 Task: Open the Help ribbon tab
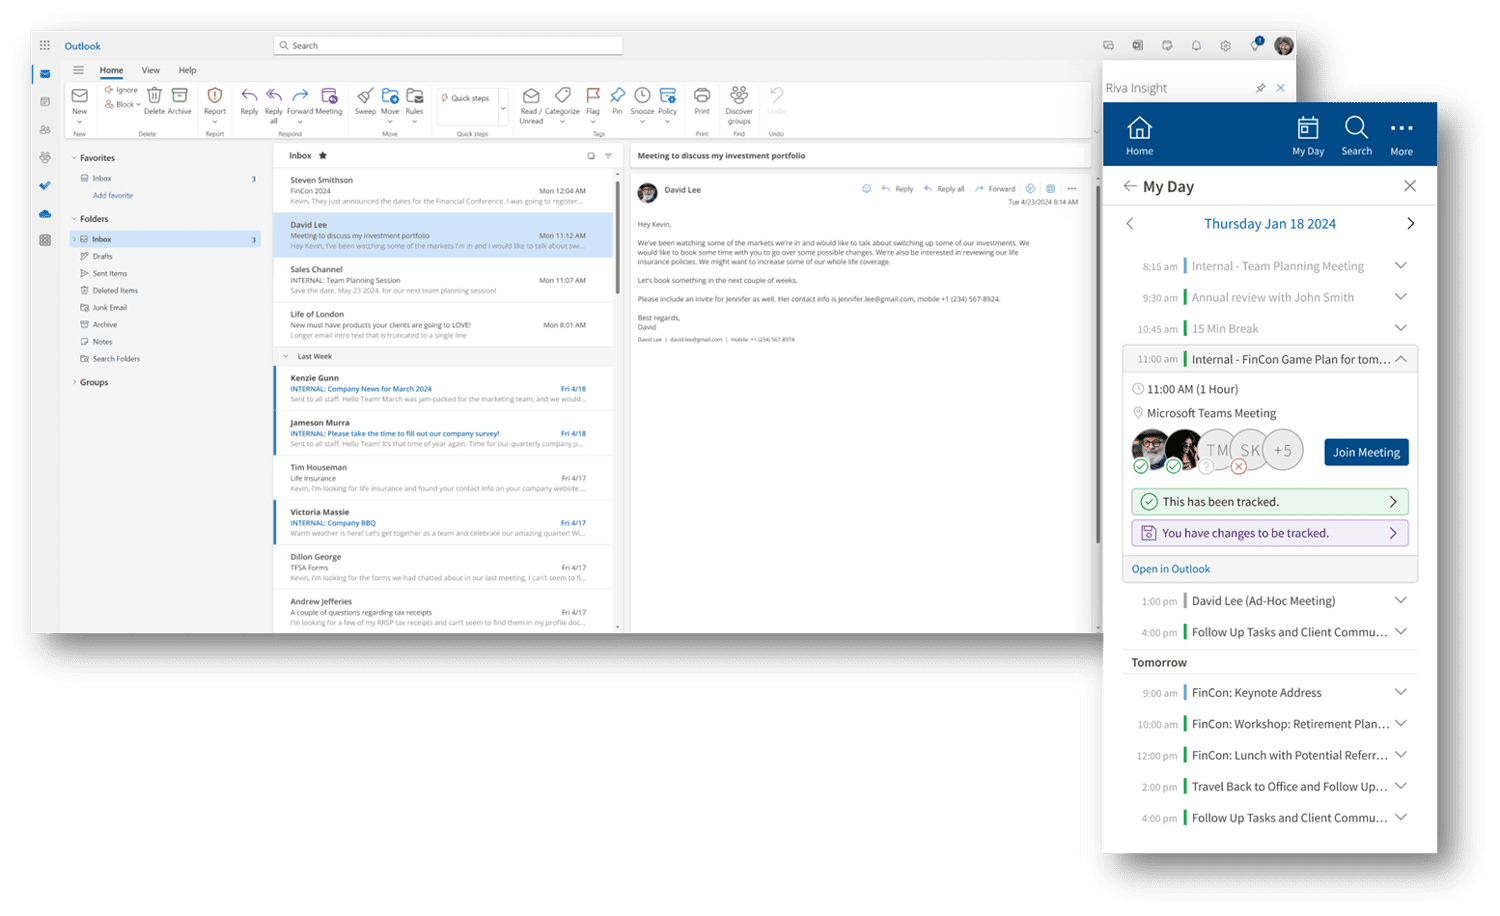(x=187, y=70)
